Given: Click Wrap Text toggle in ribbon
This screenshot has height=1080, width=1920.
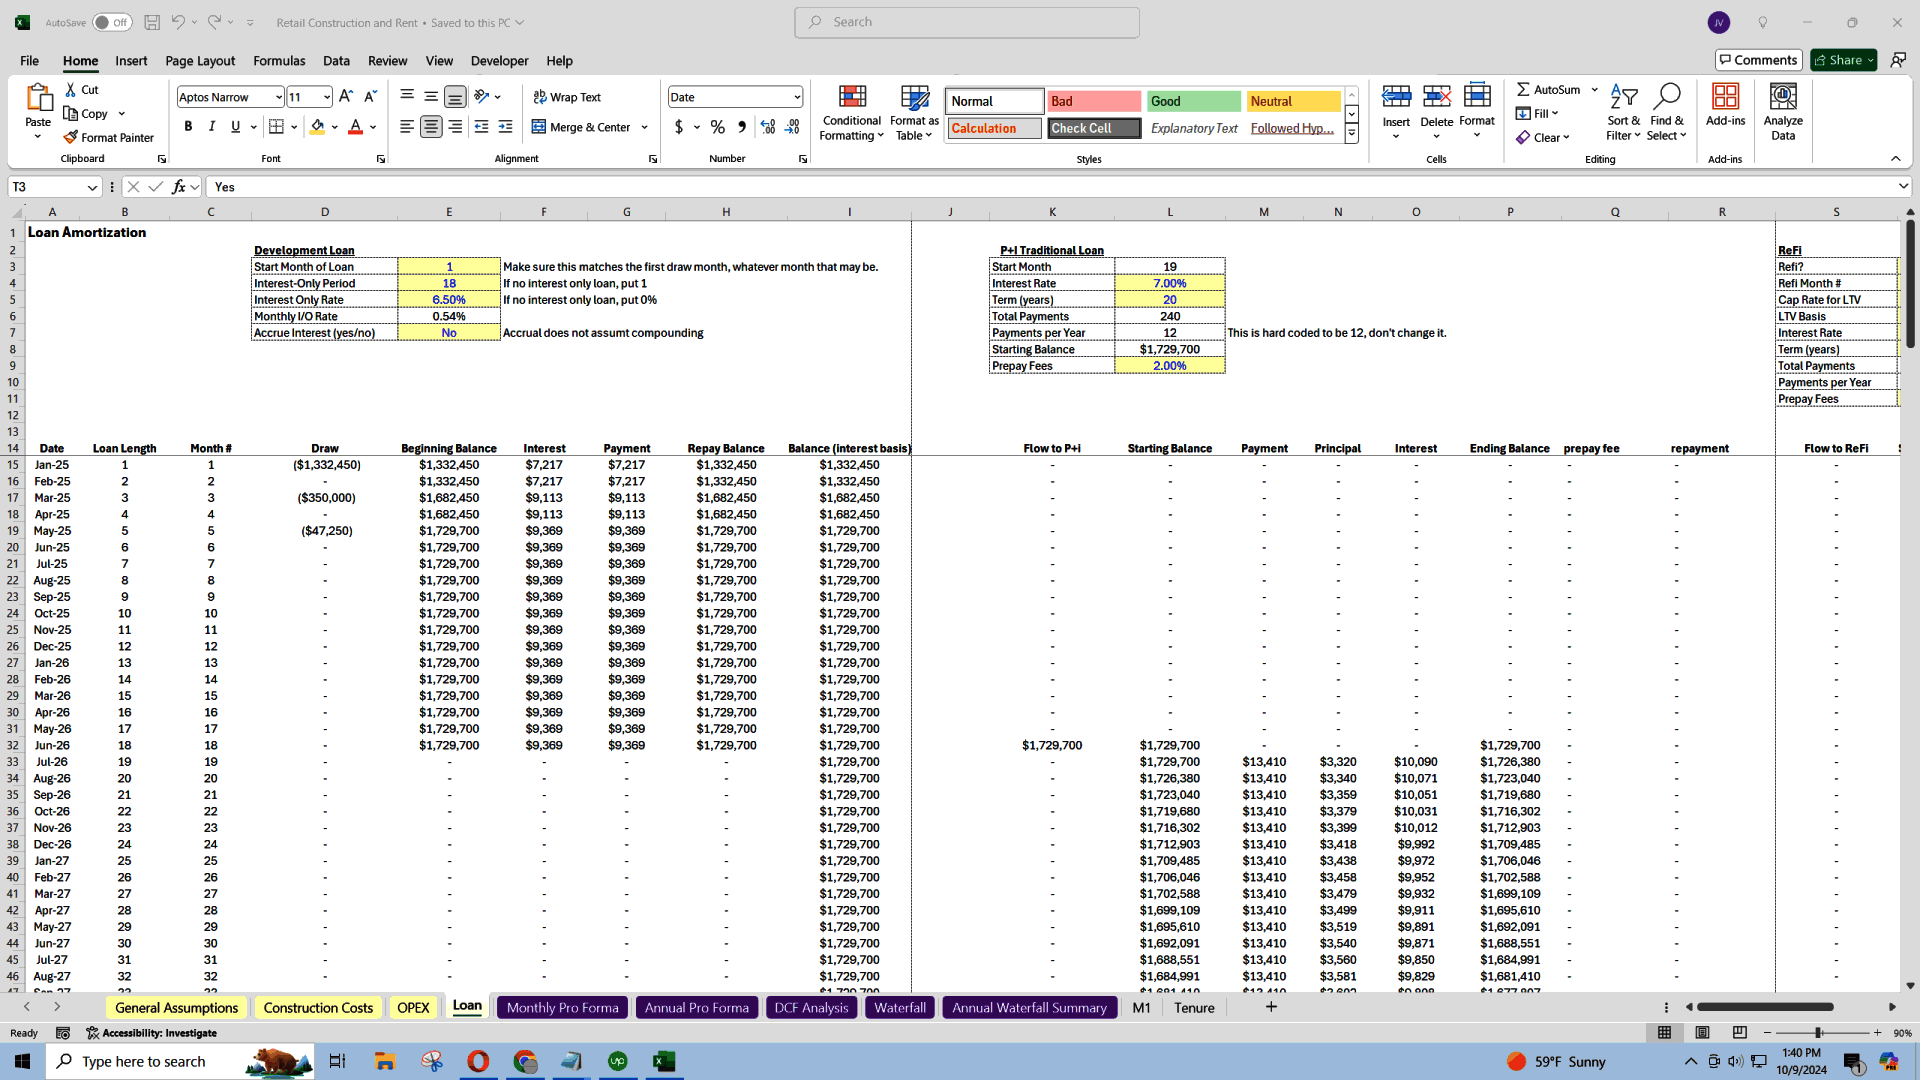Looking at the screenshot, I should pos(570,96).
